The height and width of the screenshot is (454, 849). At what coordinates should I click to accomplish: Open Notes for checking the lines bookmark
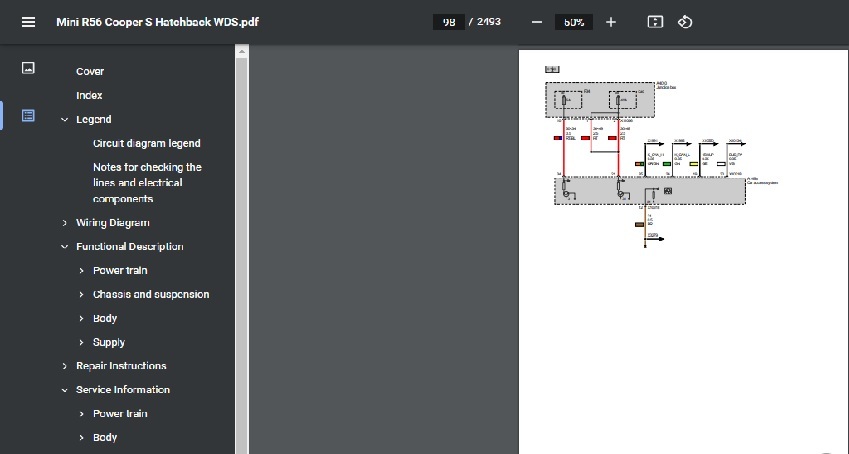point(147,183)
